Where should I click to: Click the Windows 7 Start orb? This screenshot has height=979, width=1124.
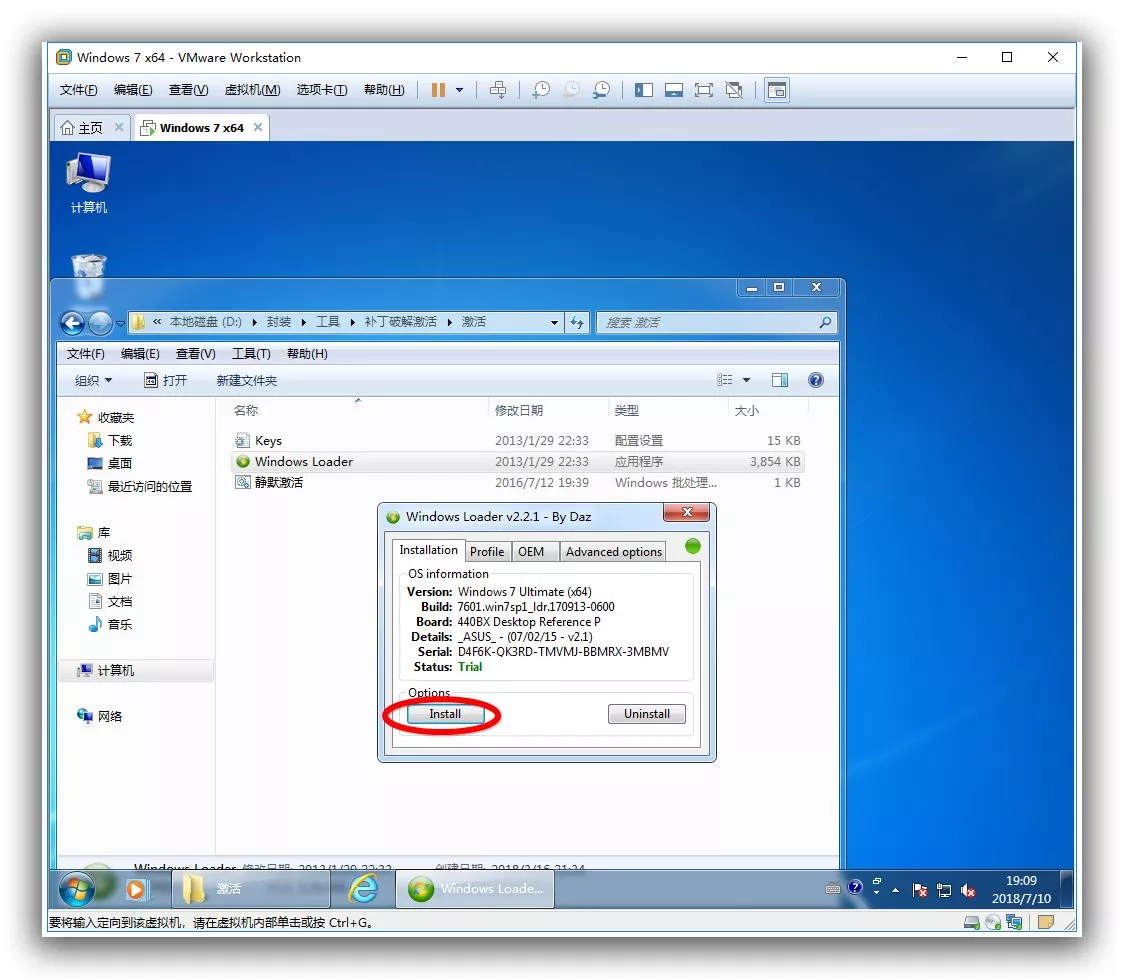[x=77, y=888]
